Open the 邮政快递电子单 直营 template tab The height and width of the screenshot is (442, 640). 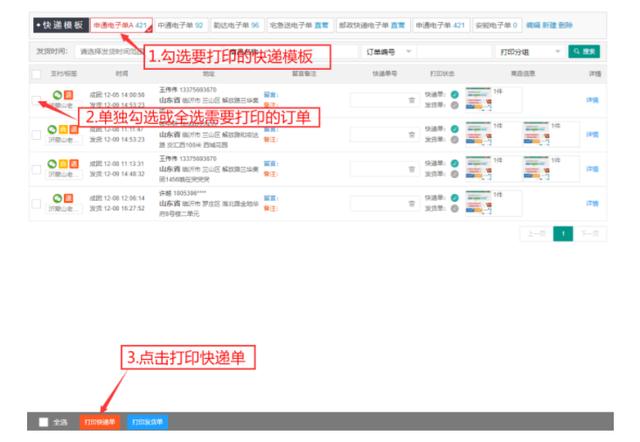pyautogui.click(x=372, y=25)
